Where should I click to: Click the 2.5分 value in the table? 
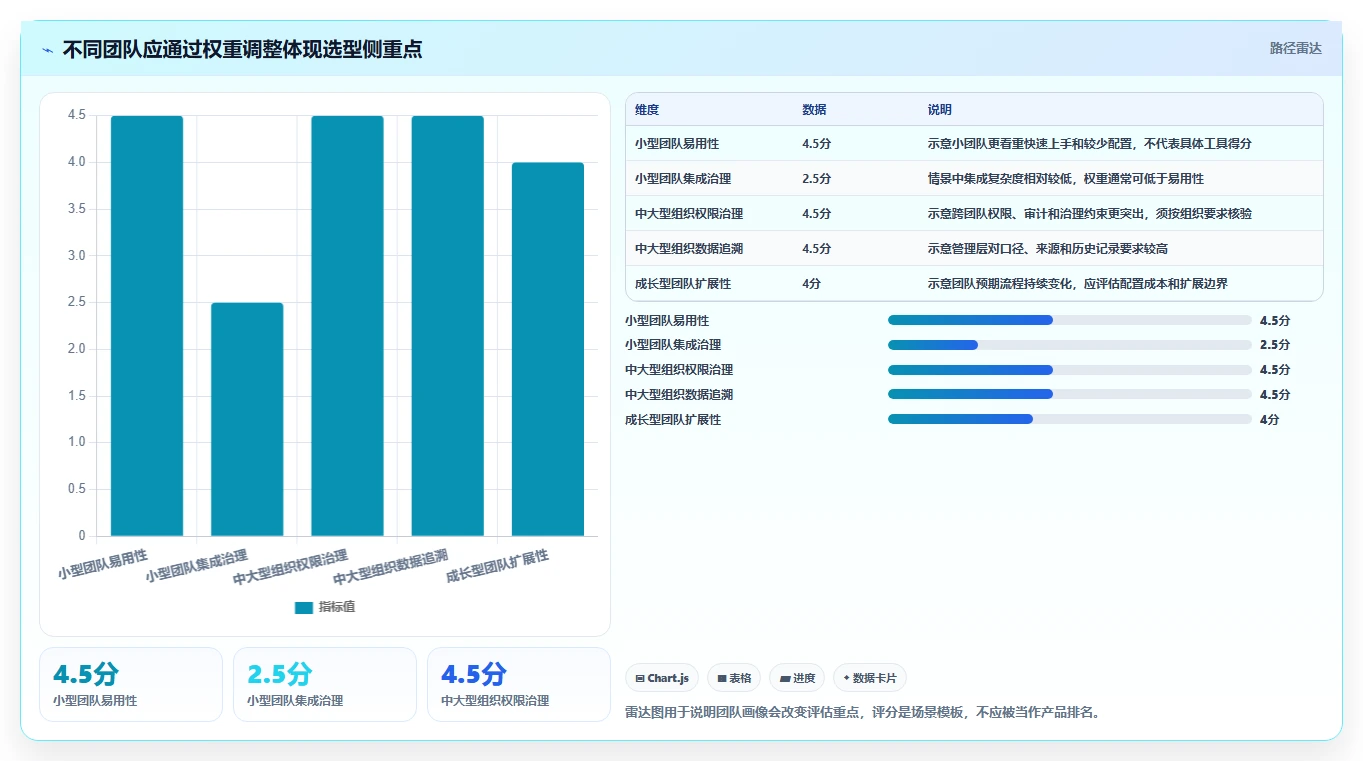pyautogui.click(x=816, y=178)
